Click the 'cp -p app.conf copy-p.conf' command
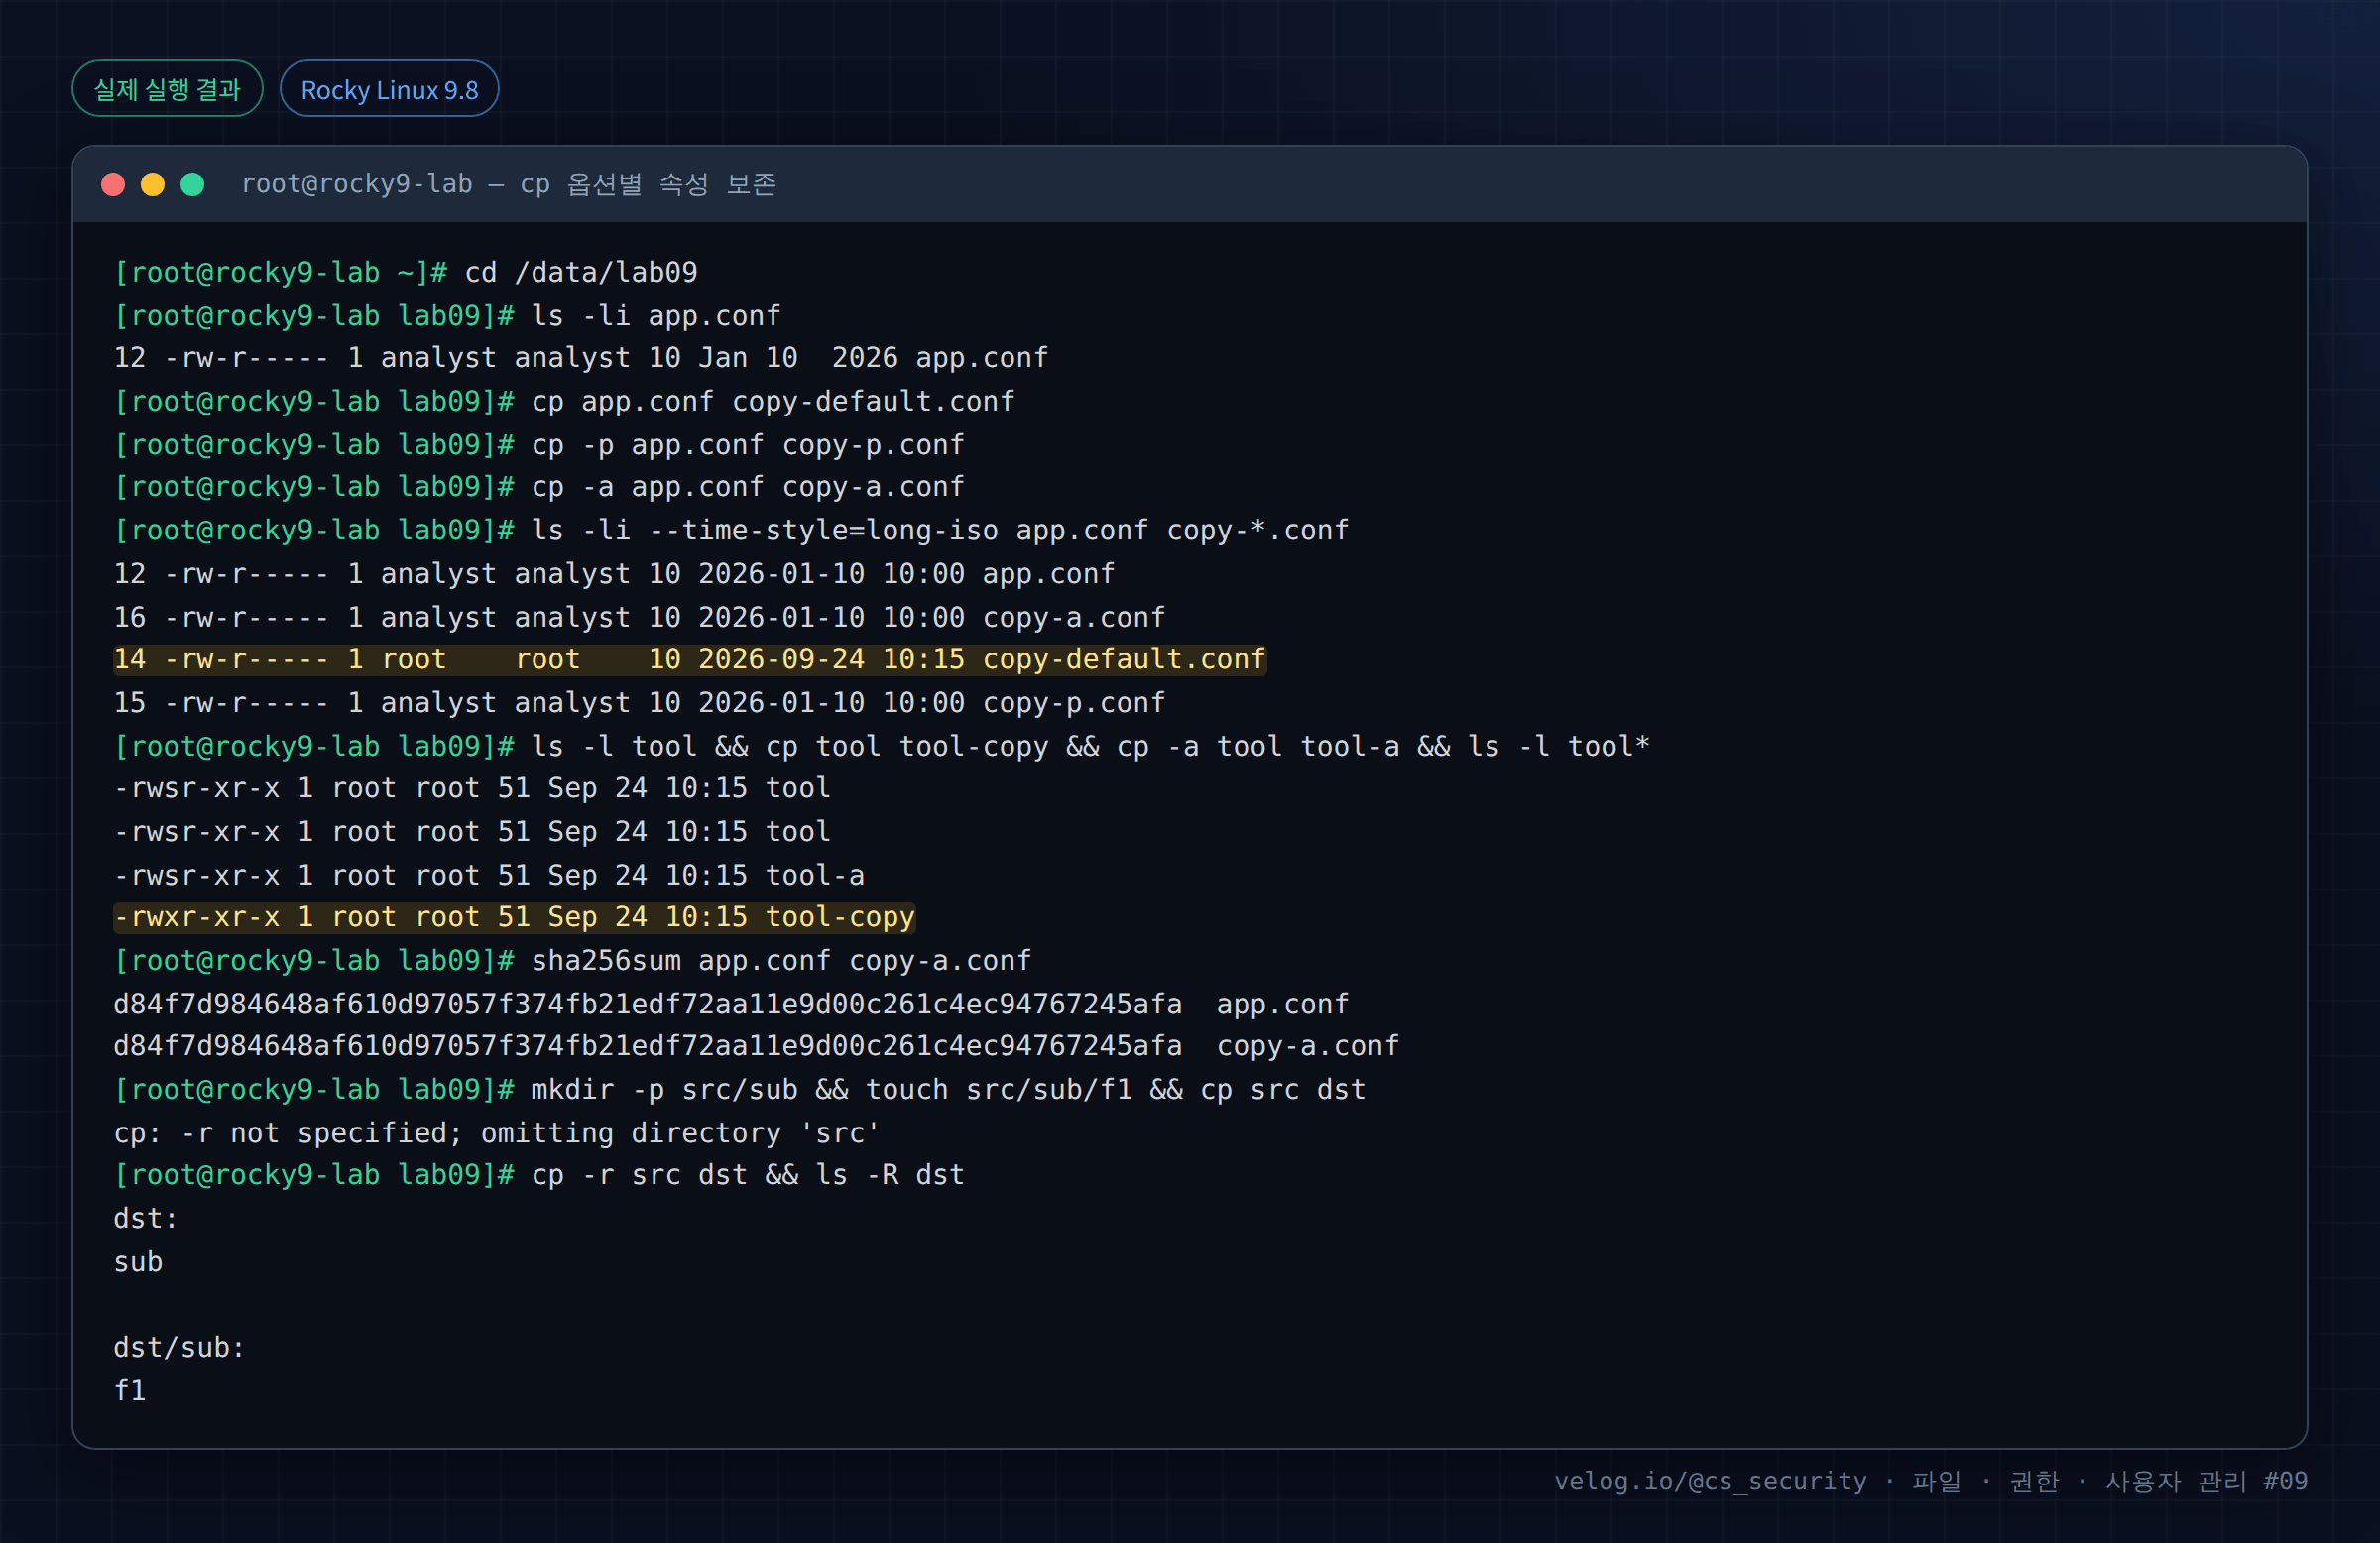 539,445
